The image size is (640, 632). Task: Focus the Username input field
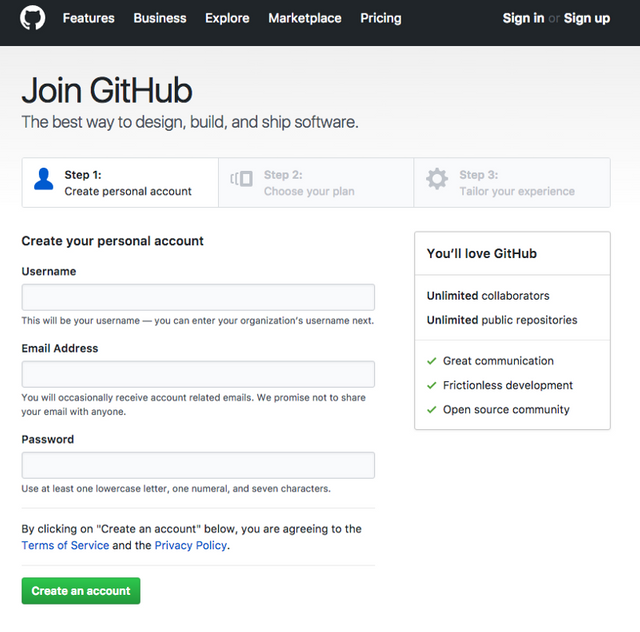point(198,297)
